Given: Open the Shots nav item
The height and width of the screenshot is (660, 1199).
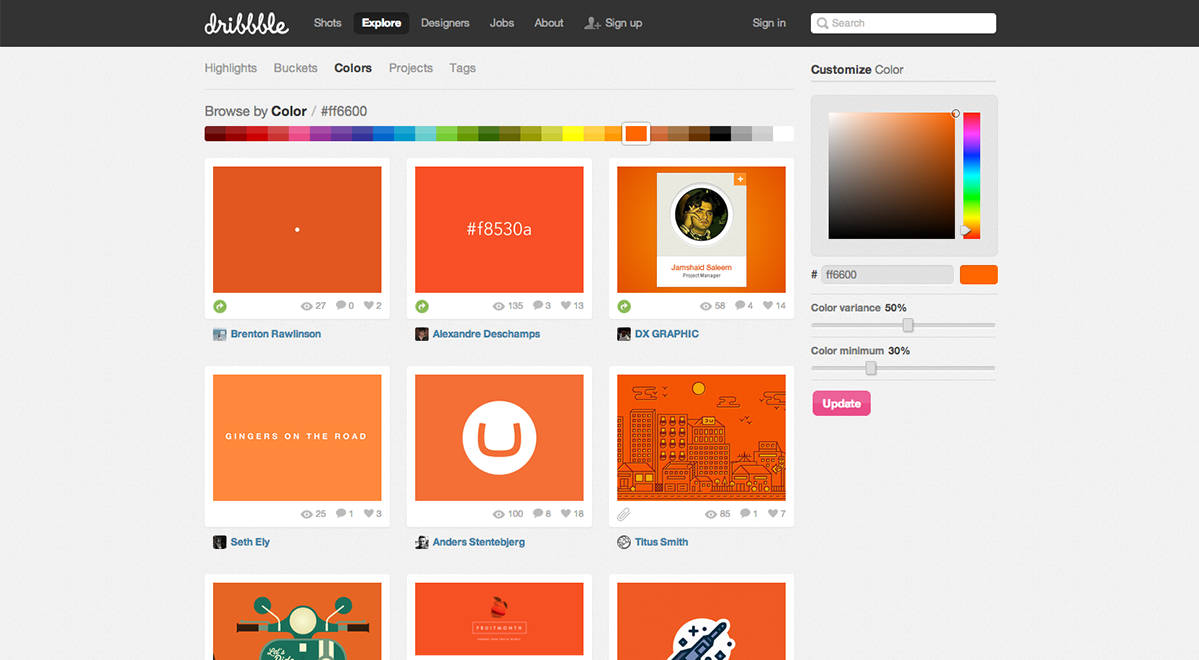Looking at the screenshot, I should coord(327,23).
